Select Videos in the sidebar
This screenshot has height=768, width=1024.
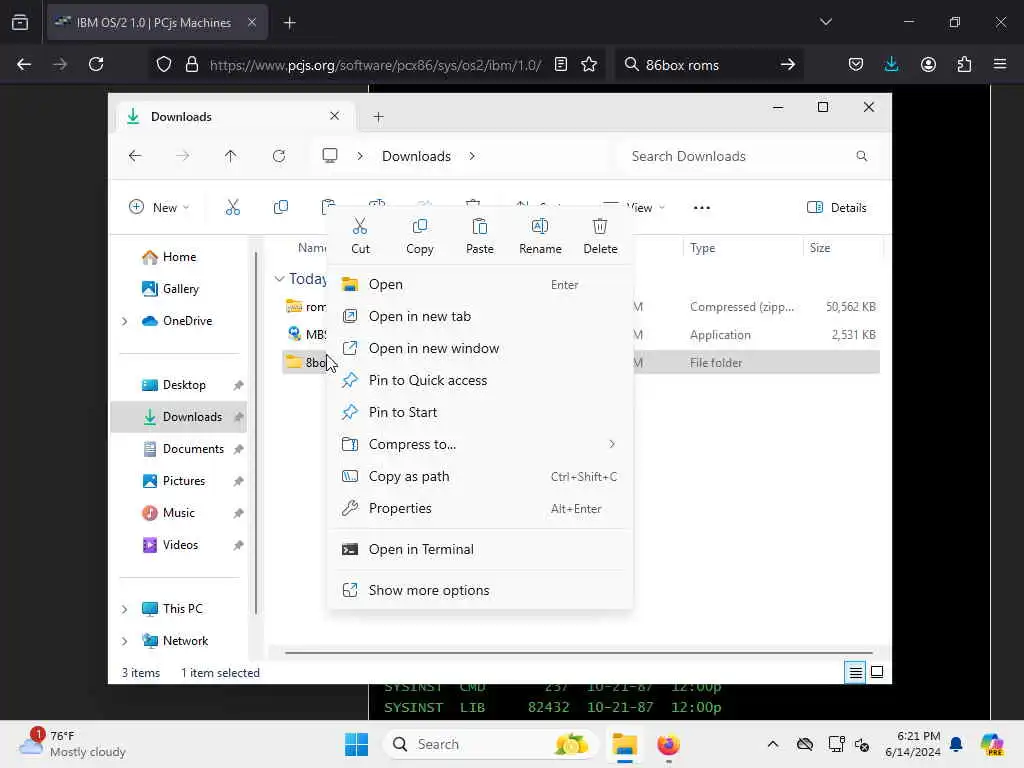[180, 545]
